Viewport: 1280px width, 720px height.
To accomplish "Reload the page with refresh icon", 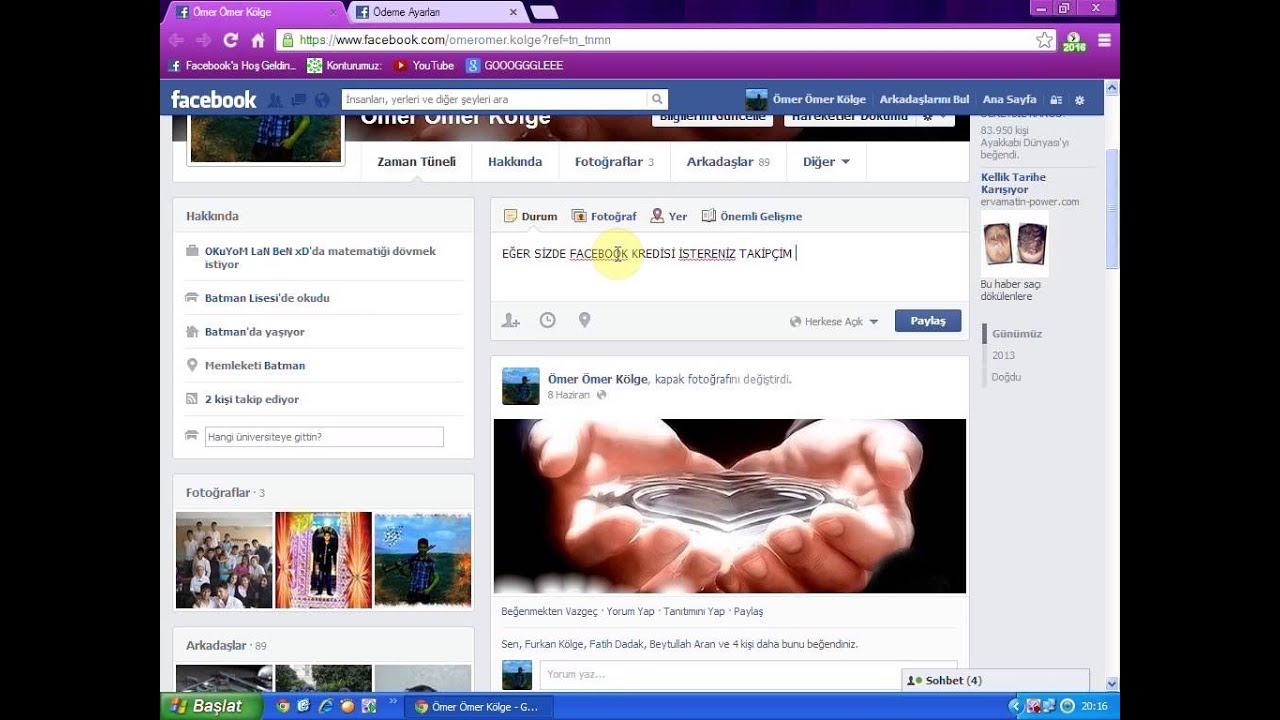I will [x=231, y=40].
